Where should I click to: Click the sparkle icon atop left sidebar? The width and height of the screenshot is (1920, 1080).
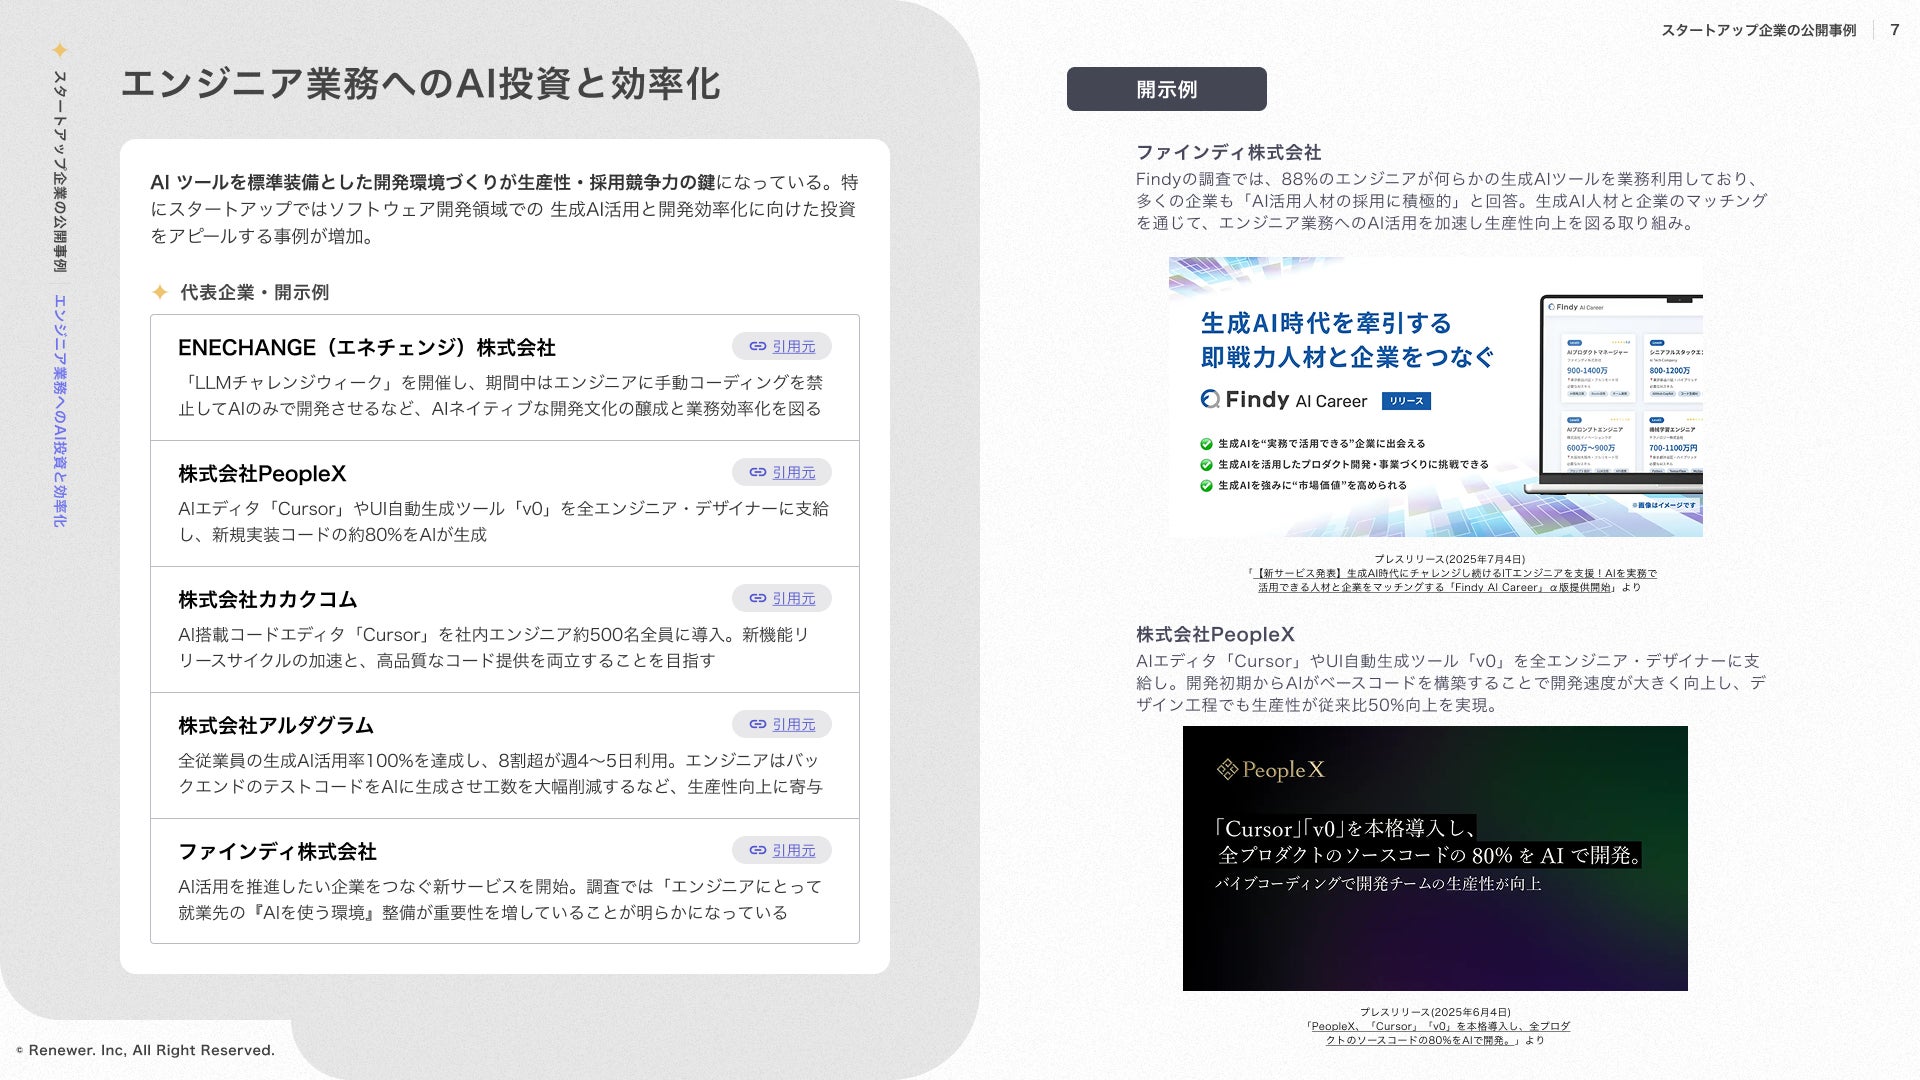[x=60, y=50]
